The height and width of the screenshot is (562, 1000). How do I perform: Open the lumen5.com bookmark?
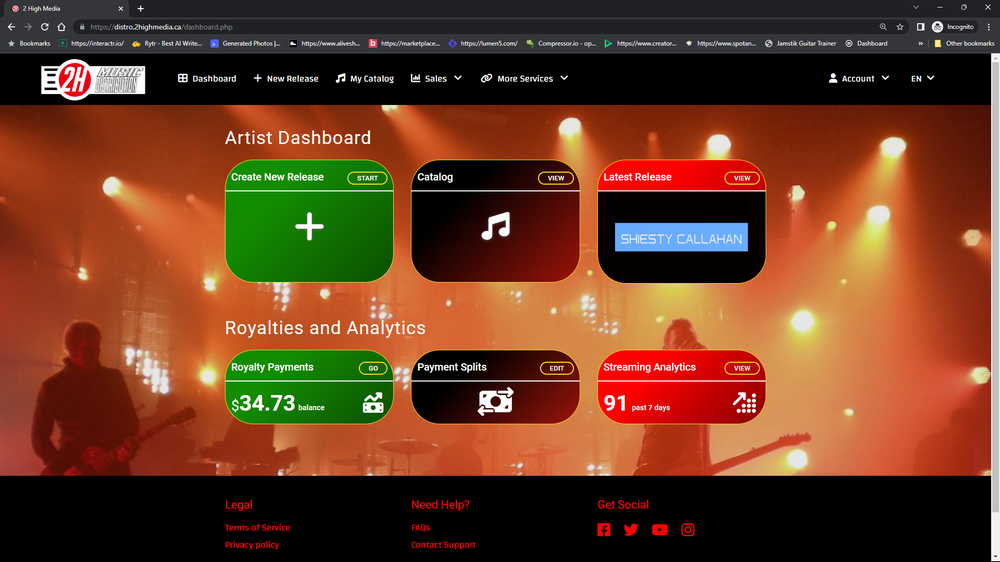tap(483, 43)
